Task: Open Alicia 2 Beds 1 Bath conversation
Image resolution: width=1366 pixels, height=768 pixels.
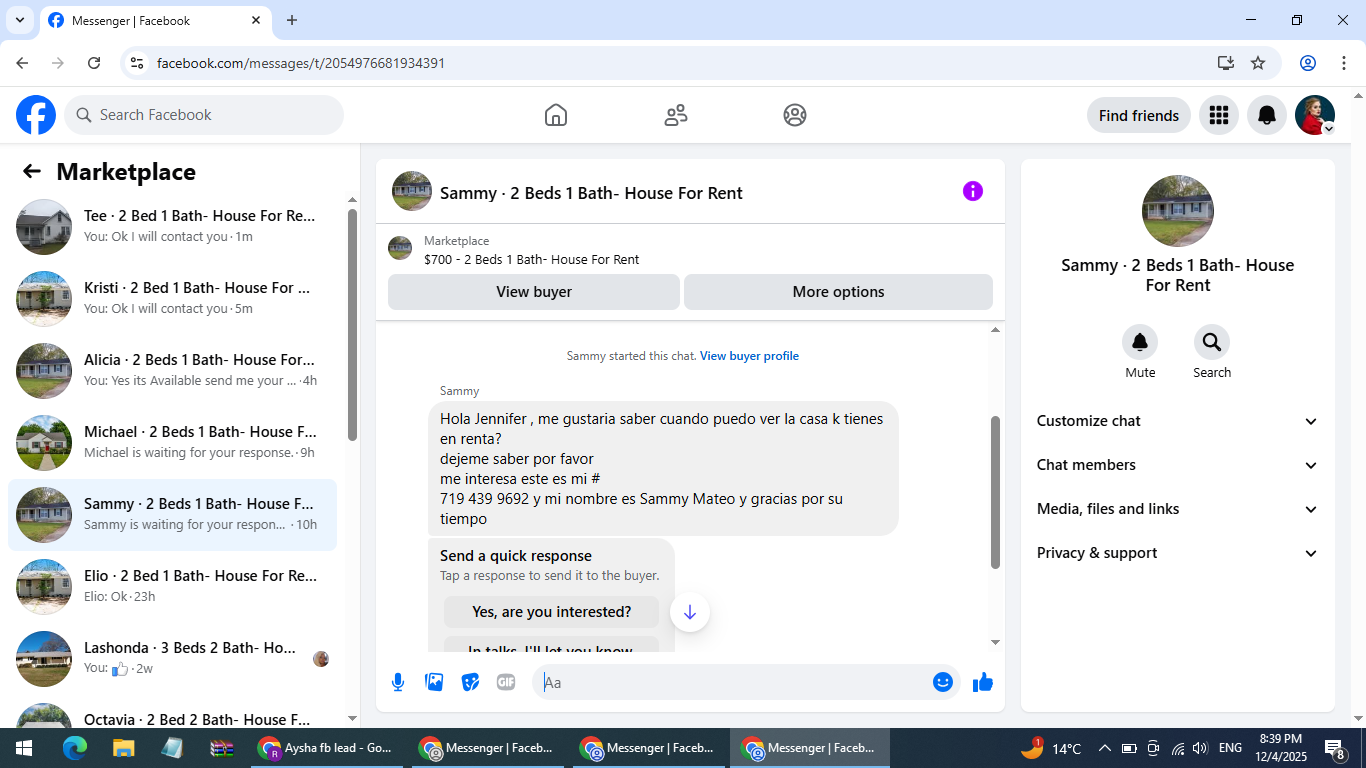Action: (x=172, y=371)
